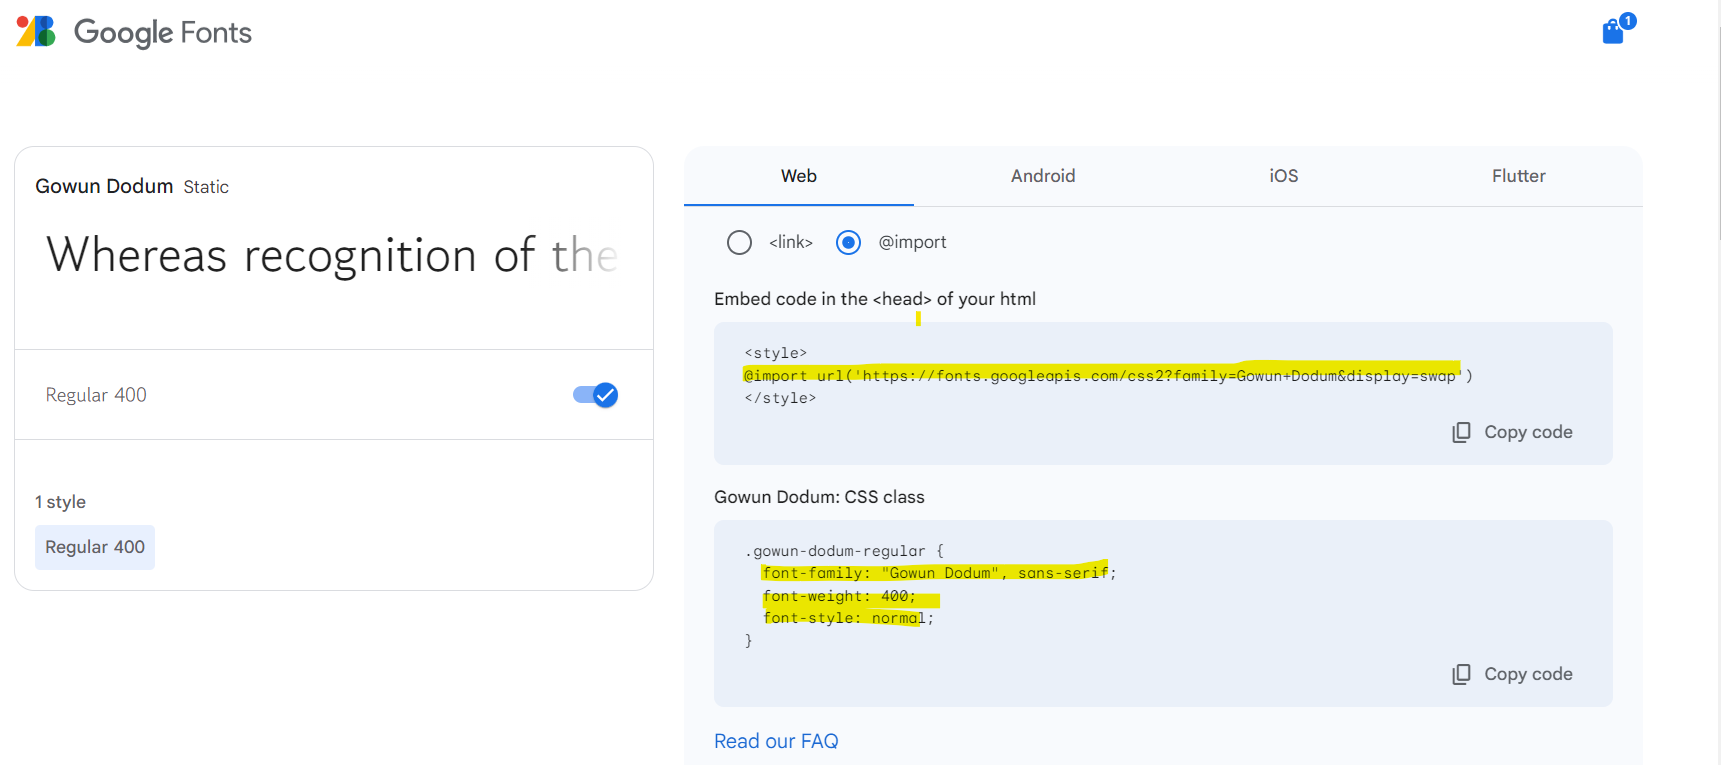The width and height of the screenshot is (1721, 765).
Task: Switch to the iOS tab
Action: (x=1284, y=176)
